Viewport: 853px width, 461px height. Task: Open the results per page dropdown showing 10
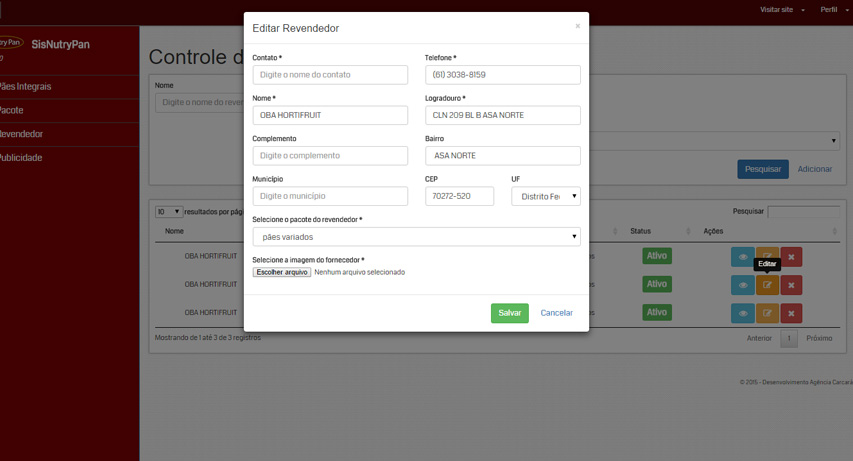[x=169, y=212]
